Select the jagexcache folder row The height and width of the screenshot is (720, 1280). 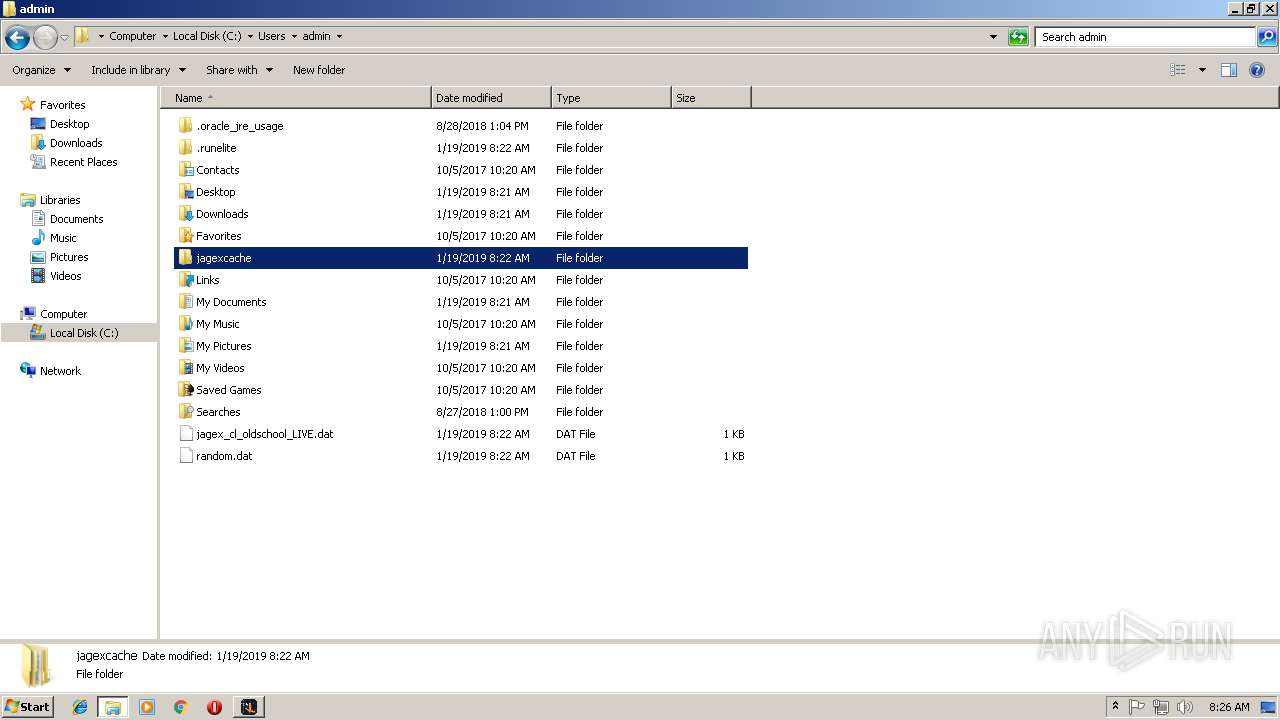click(461, 258)
